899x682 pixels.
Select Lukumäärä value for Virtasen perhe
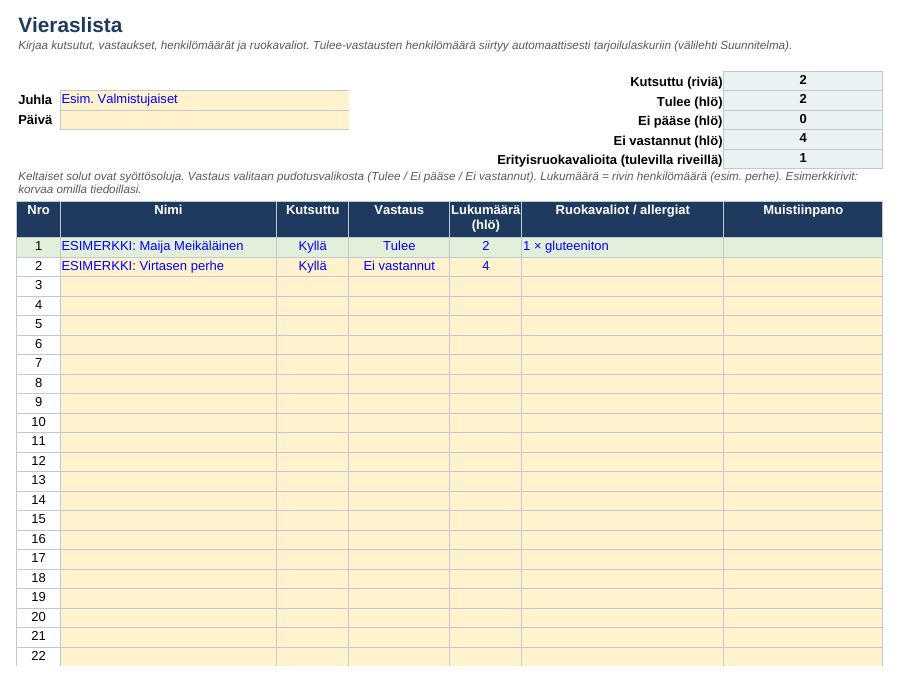tap(486, 266)
